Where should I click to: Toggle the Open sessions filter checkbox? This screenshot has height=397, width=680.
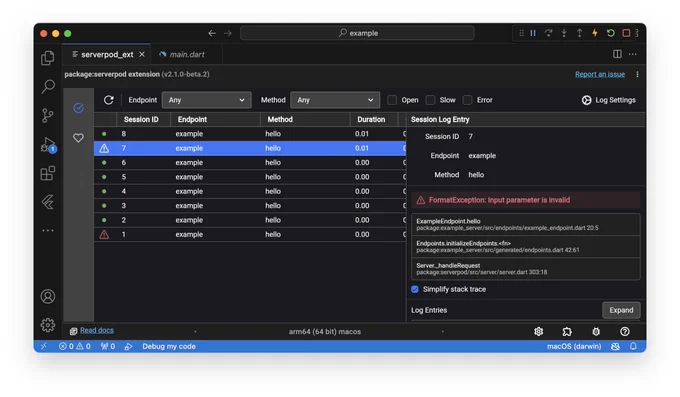click(392, 100)
